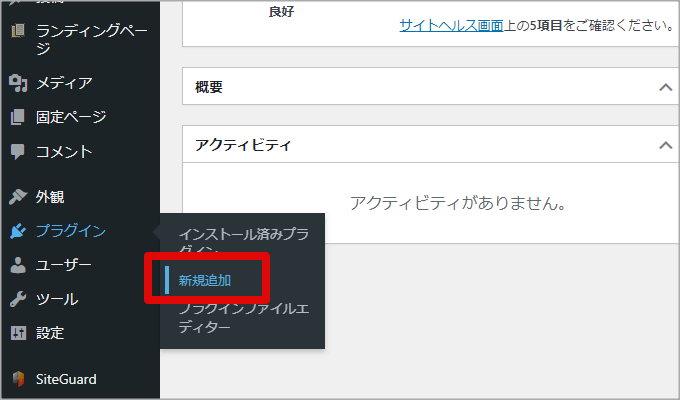Collapse the 概要 panel arrow
This screenshot has width=680, height=400.
pos(666,87)
